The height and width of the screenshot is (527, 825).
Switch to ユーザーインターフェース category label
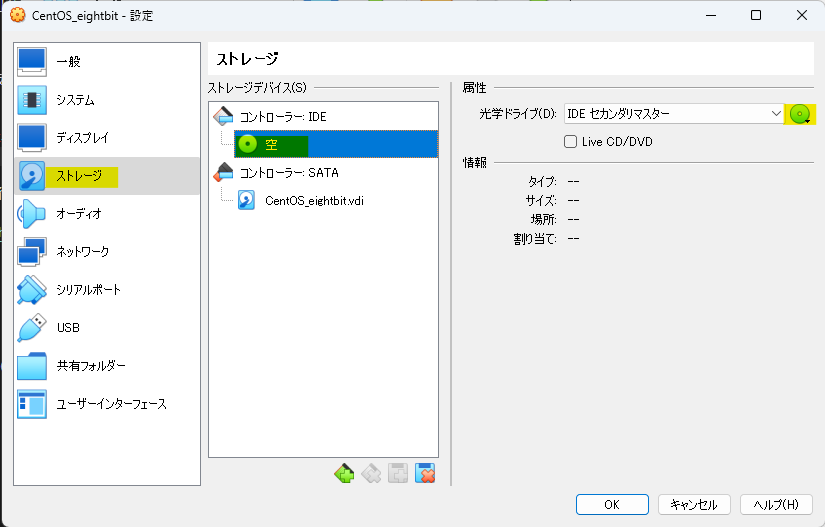(x=112, y=404)
